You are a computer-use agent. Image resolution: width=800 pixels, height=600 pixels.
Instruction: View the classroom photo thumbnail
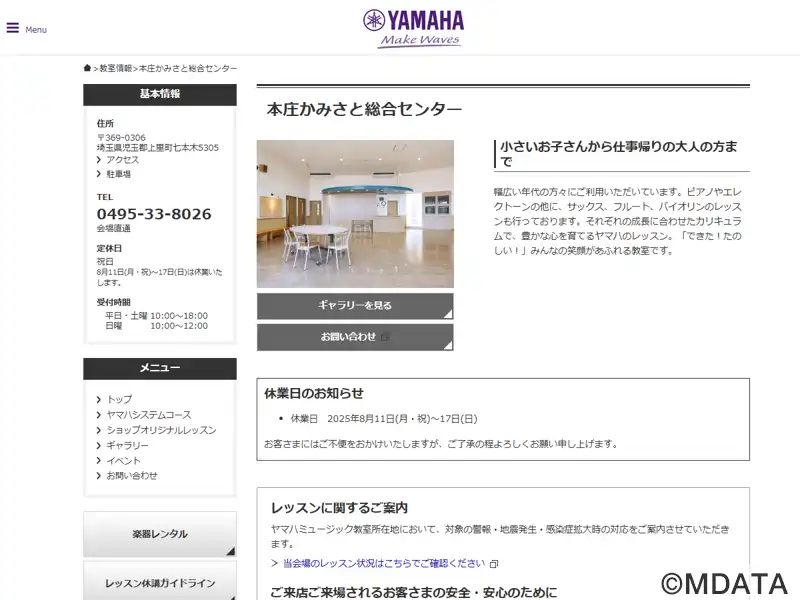point(355,214)
